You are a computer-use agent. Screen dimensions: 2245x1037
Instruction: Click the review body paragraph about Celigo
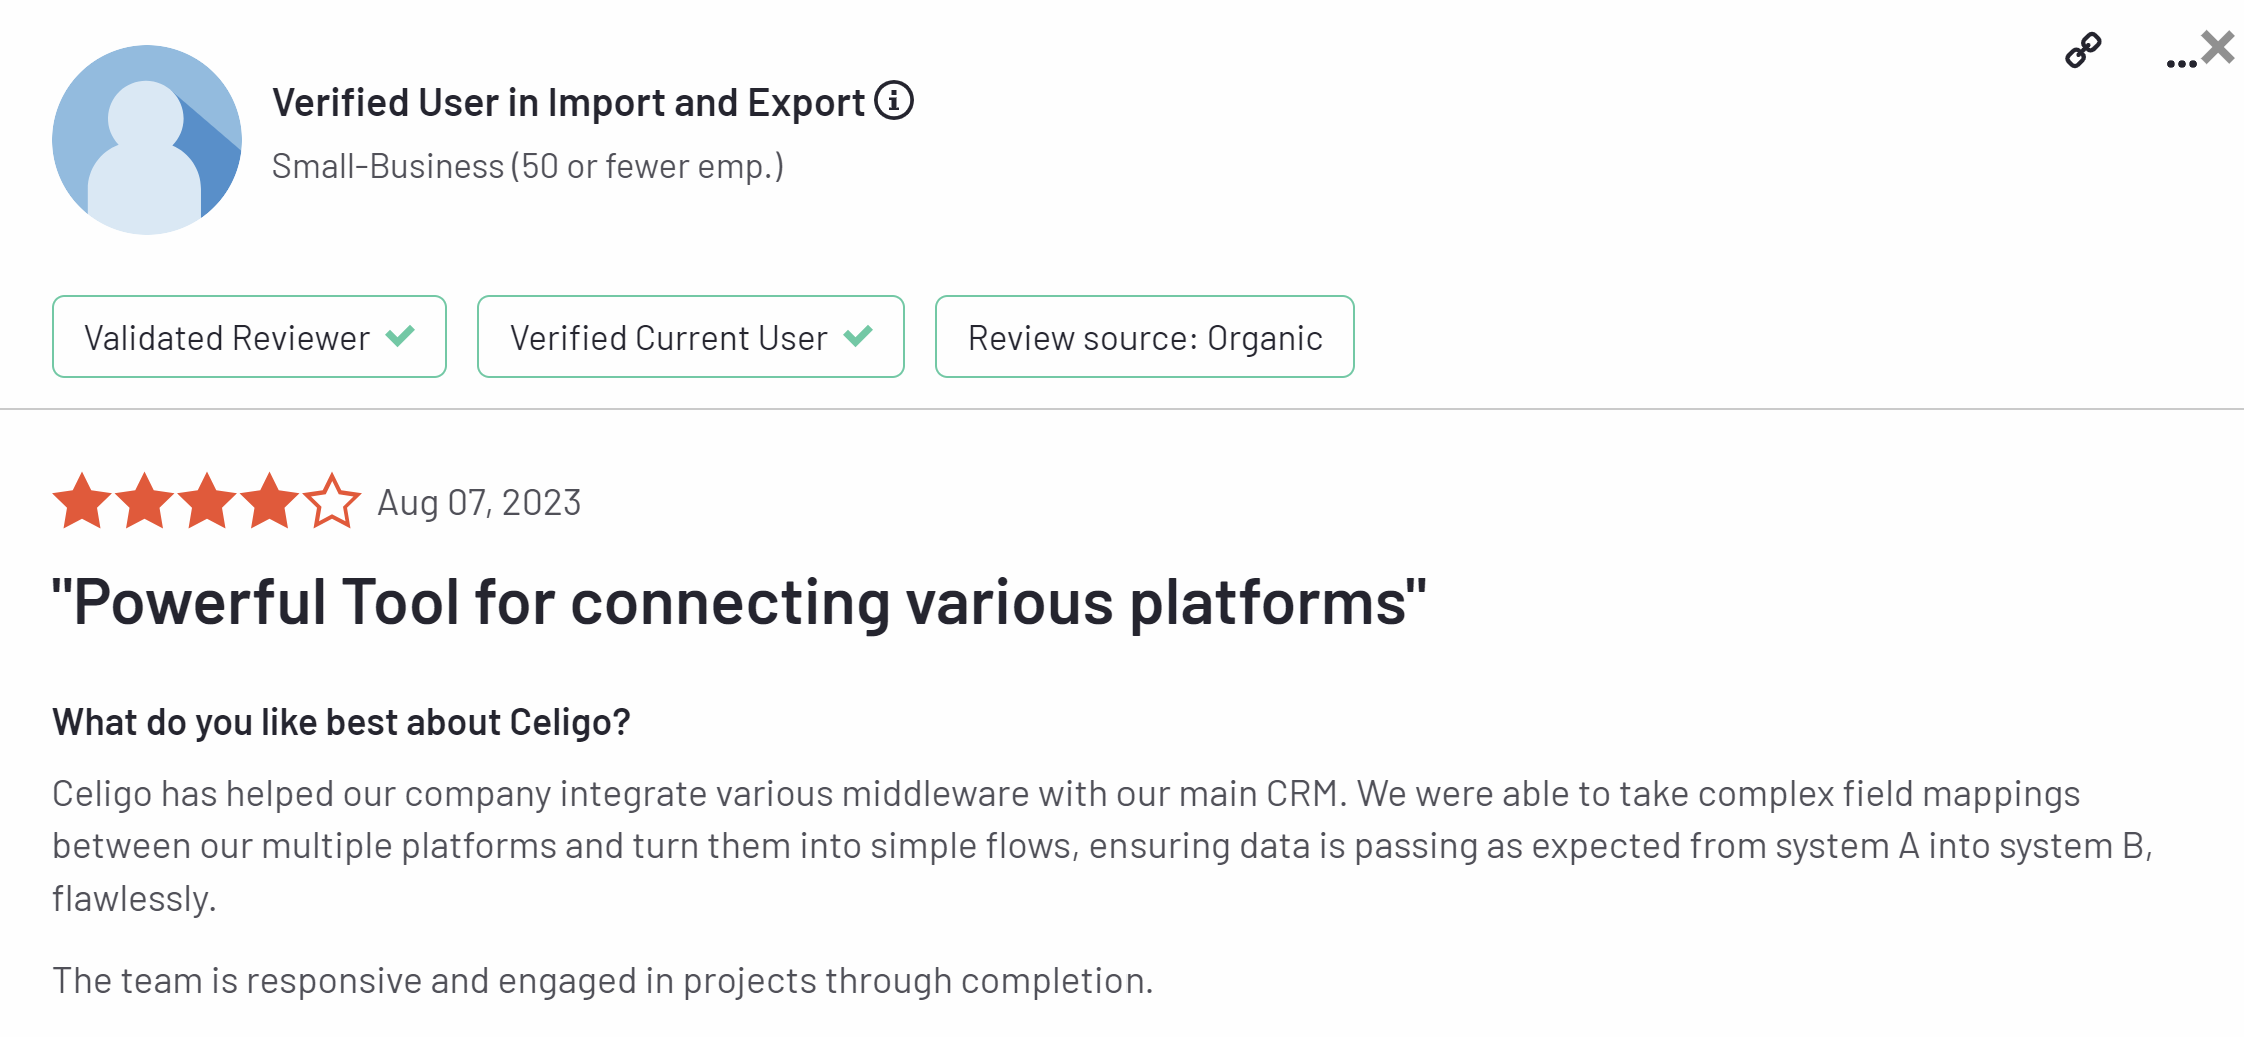tap(1100, 844)
